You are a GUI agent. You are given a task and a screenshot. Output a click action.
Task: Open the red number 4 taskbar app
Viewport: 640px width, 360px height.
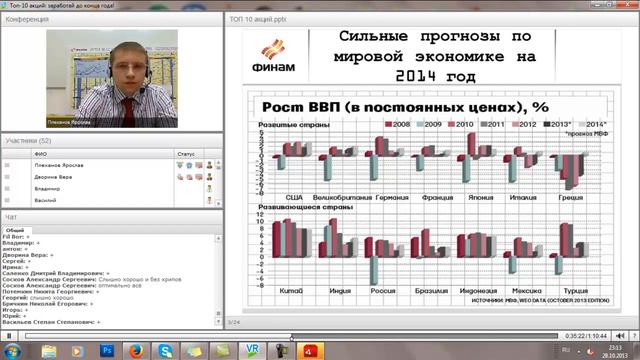click(x=310, y=351)
